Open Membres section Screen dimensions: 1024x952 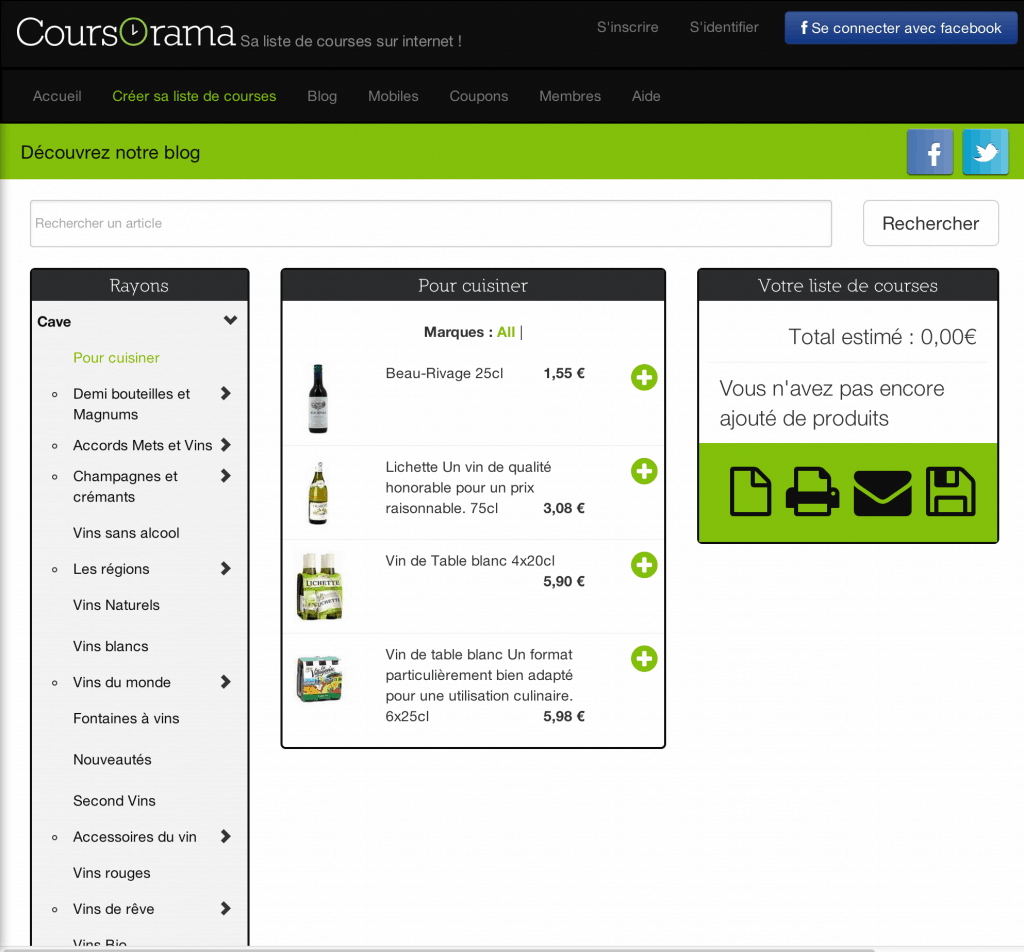570,96
